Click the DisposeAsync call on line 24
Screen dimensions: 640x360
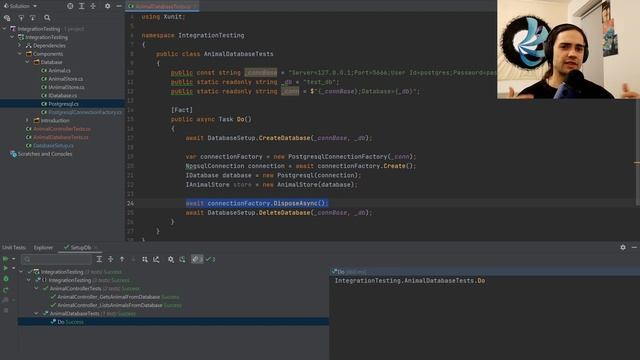300,203
